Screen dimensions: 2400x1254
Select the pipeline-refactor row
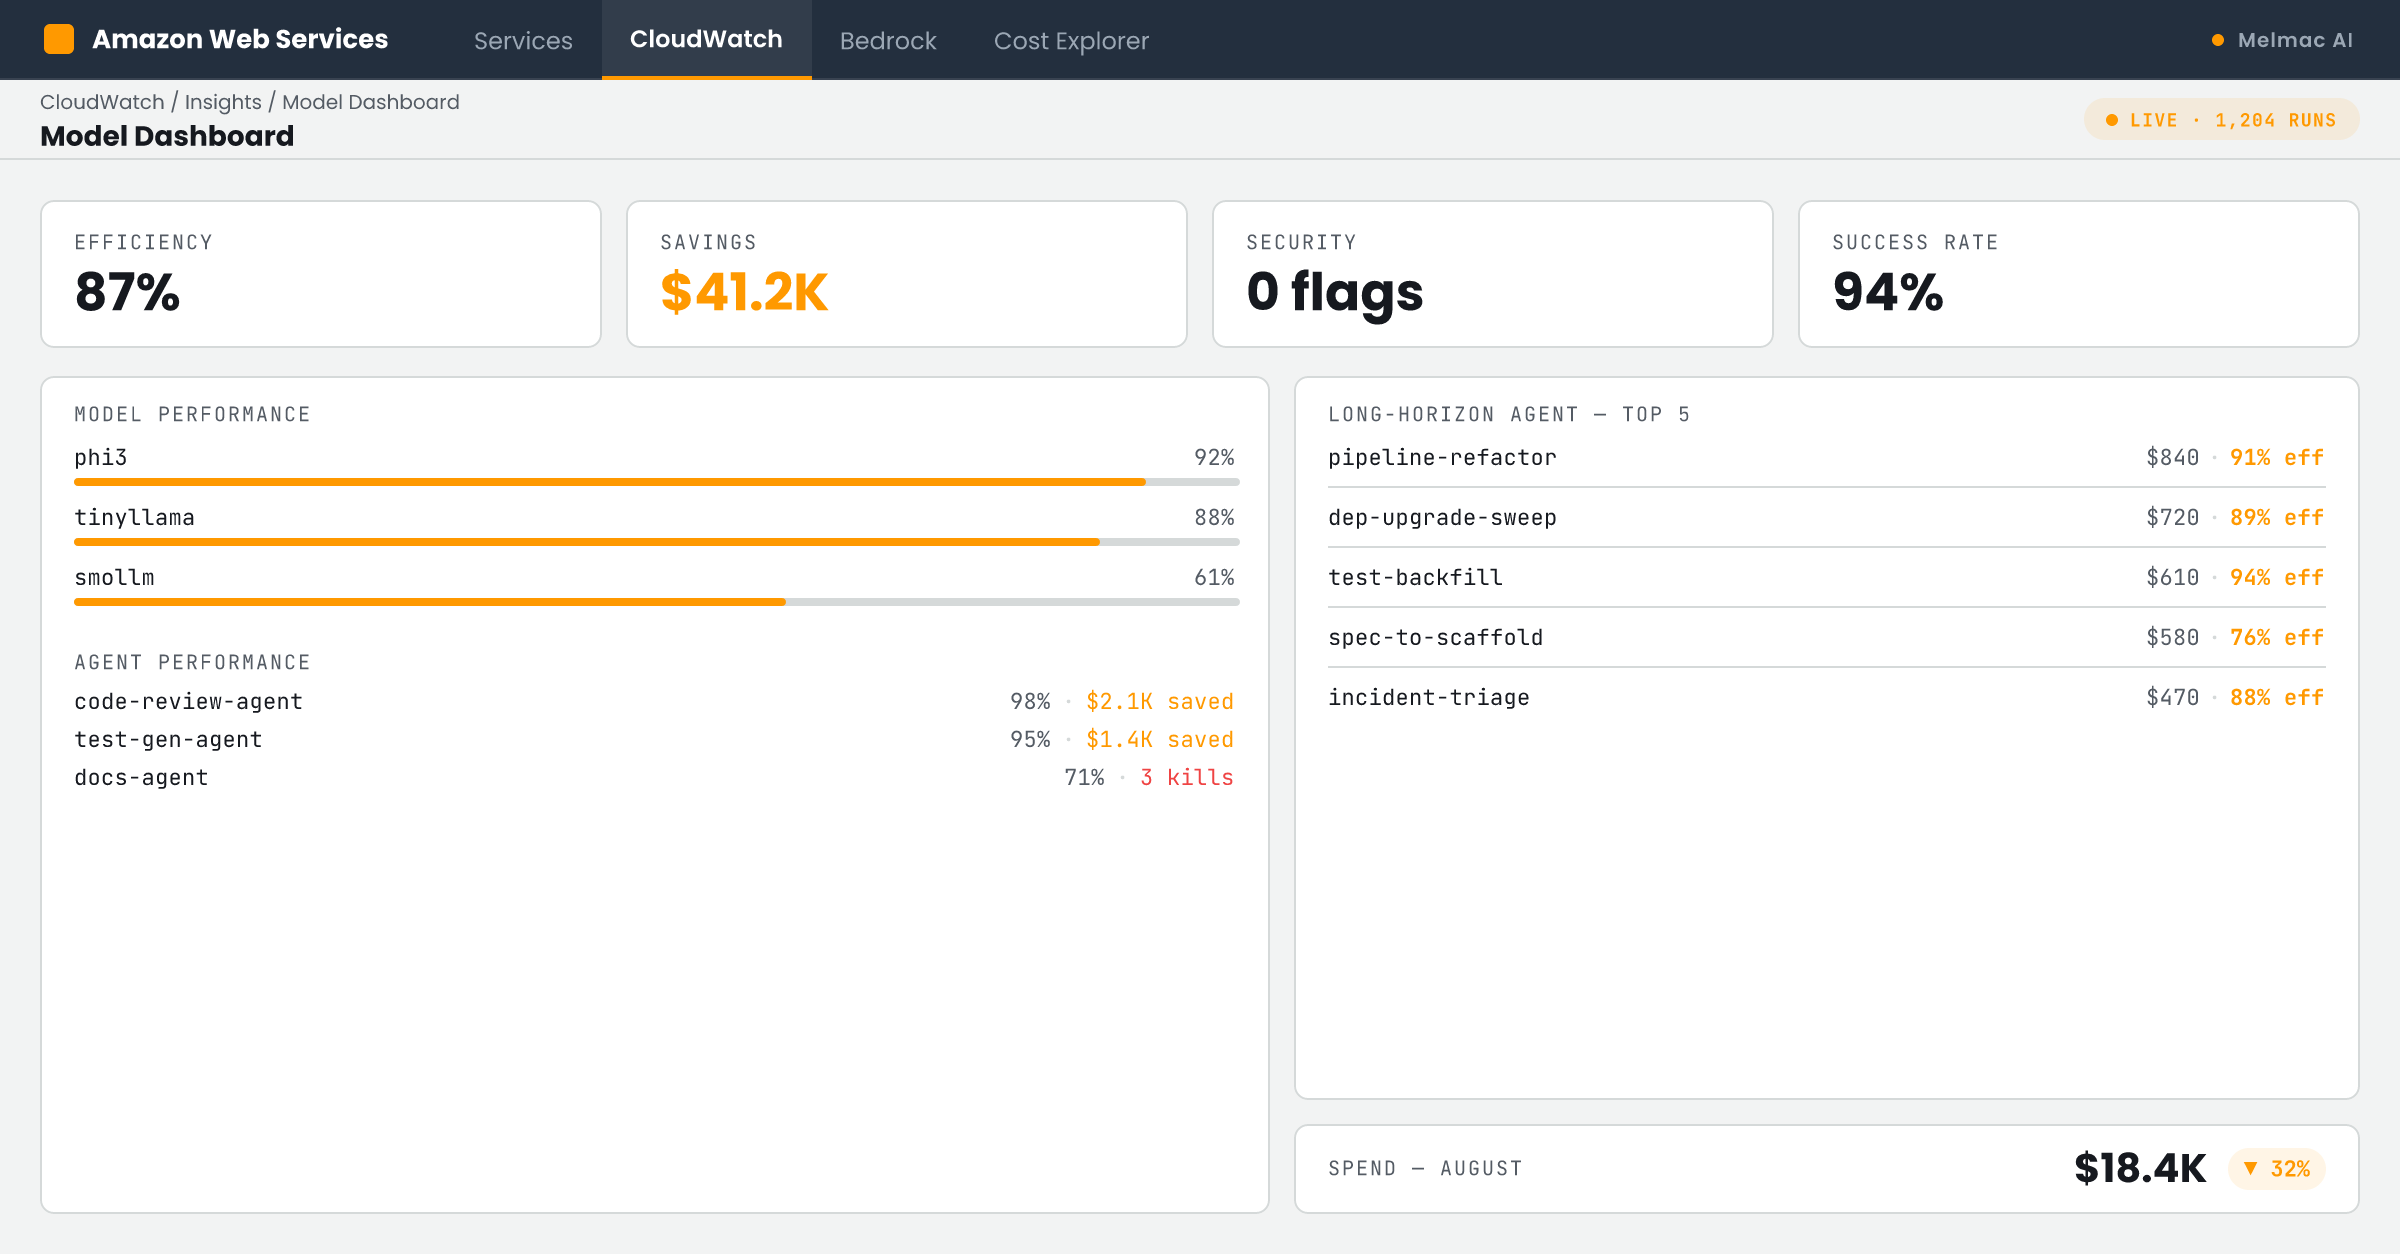[x=1826, y=458]
